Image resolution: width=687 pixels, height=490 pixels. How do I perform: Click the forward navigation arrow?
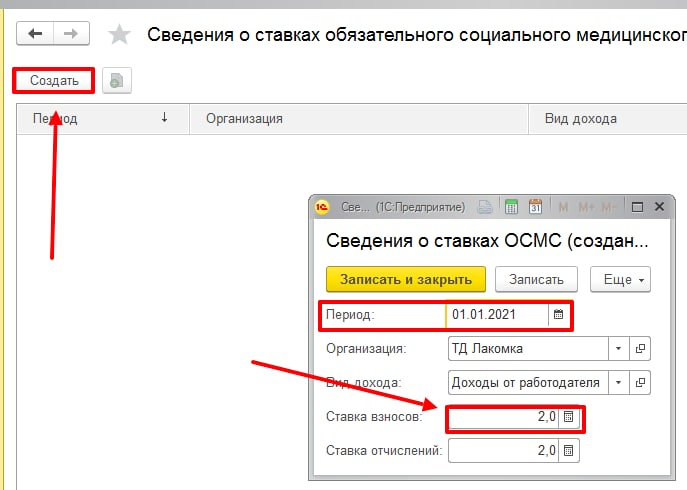pyautogui.click(x=70, y=34)
